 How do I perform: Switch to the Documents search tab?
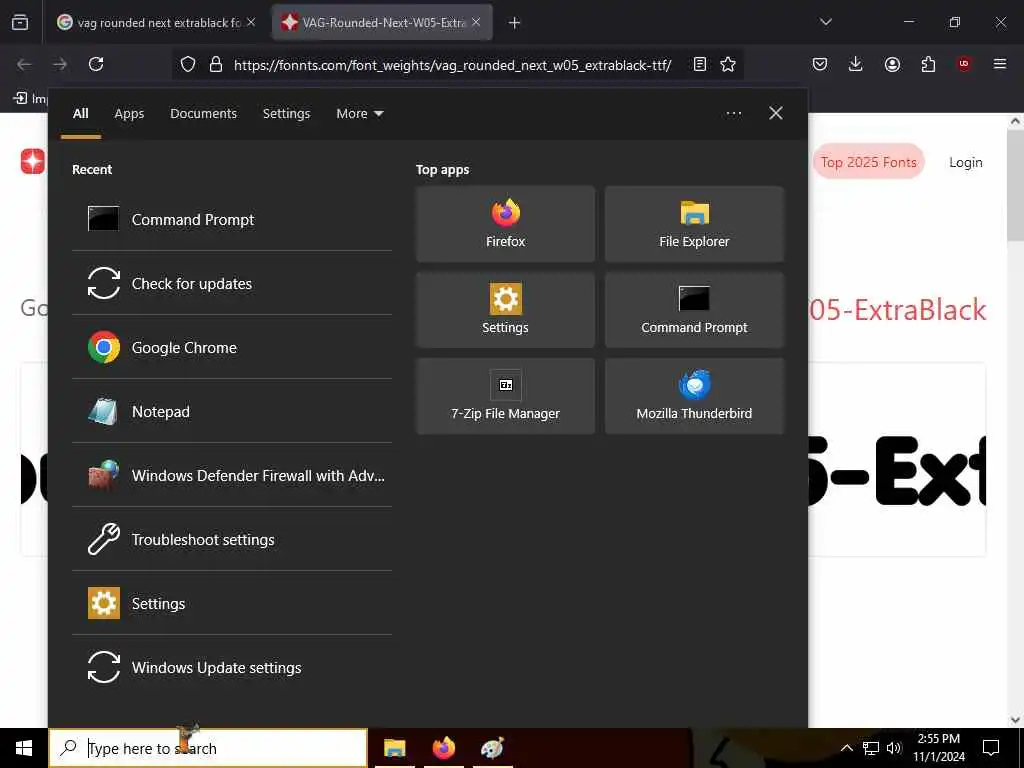tap(204, 114)
